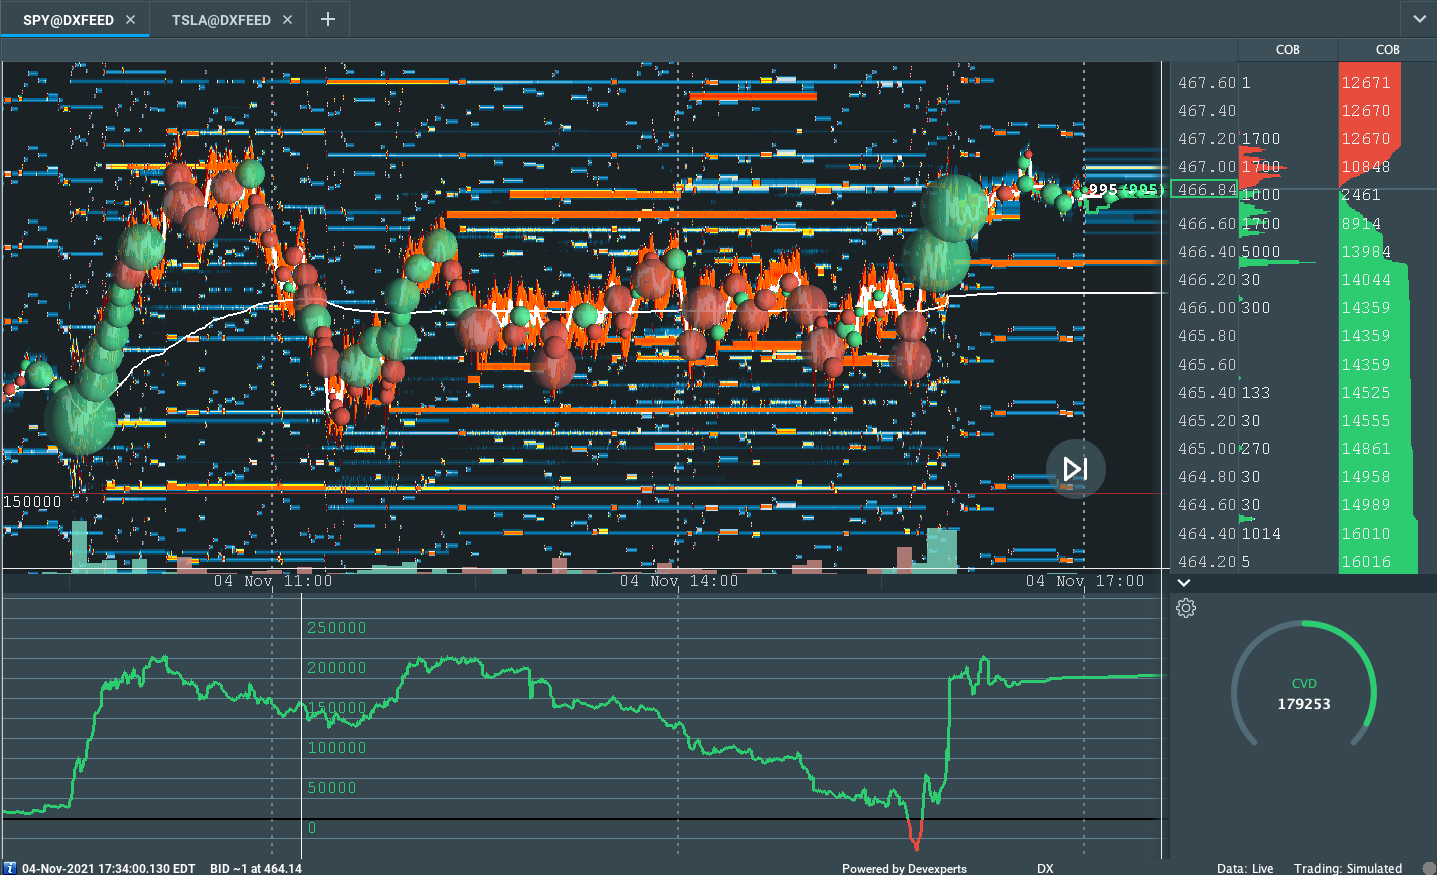Click the highlighted 466.84 current price

(1206, 190)
